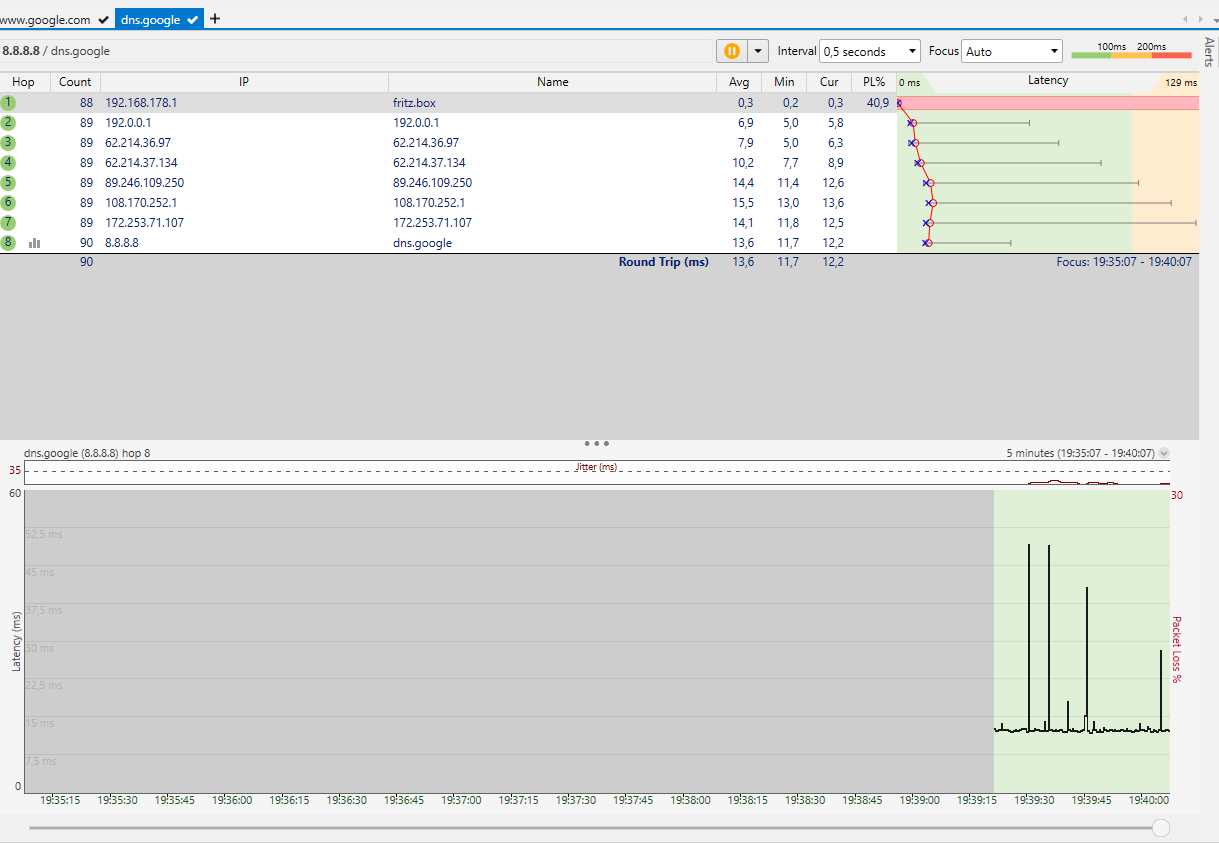Screen dimensions: 1219x843
Task: Click hop 1 red packet loss bar
Action: 1049,103
